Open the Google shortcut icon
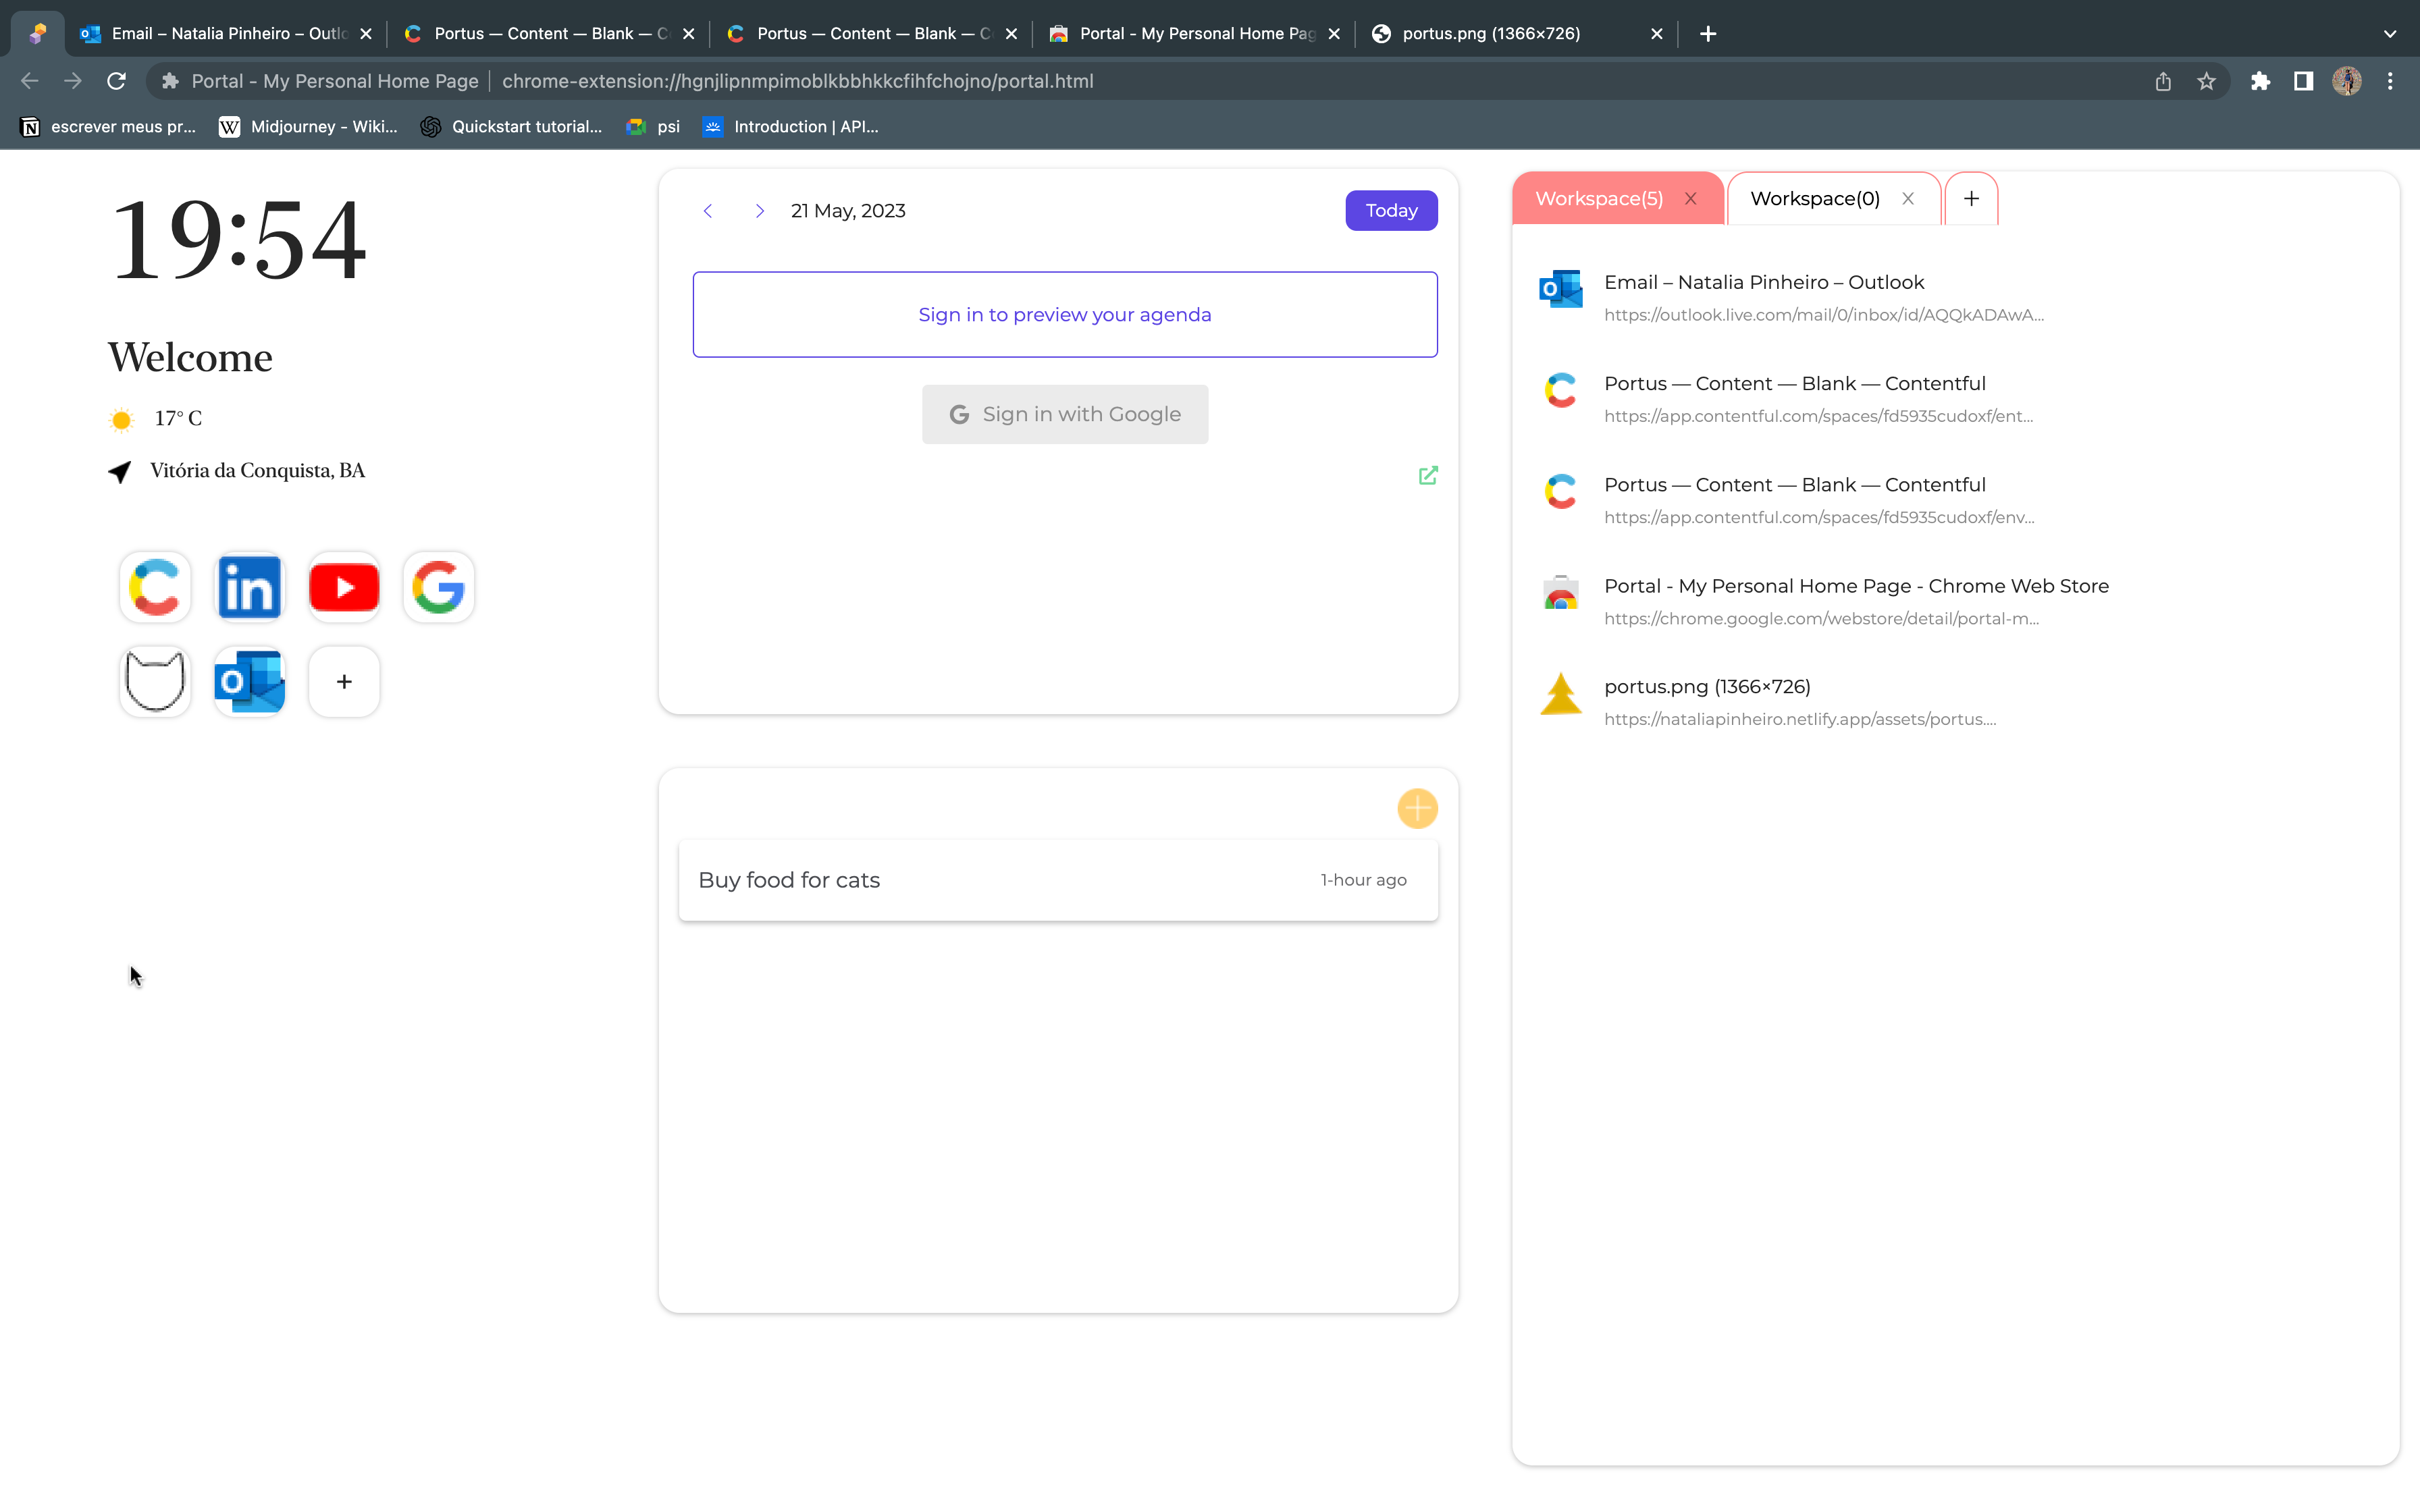This screenshot has width=2420, height=1512. (x=438, y=587)
